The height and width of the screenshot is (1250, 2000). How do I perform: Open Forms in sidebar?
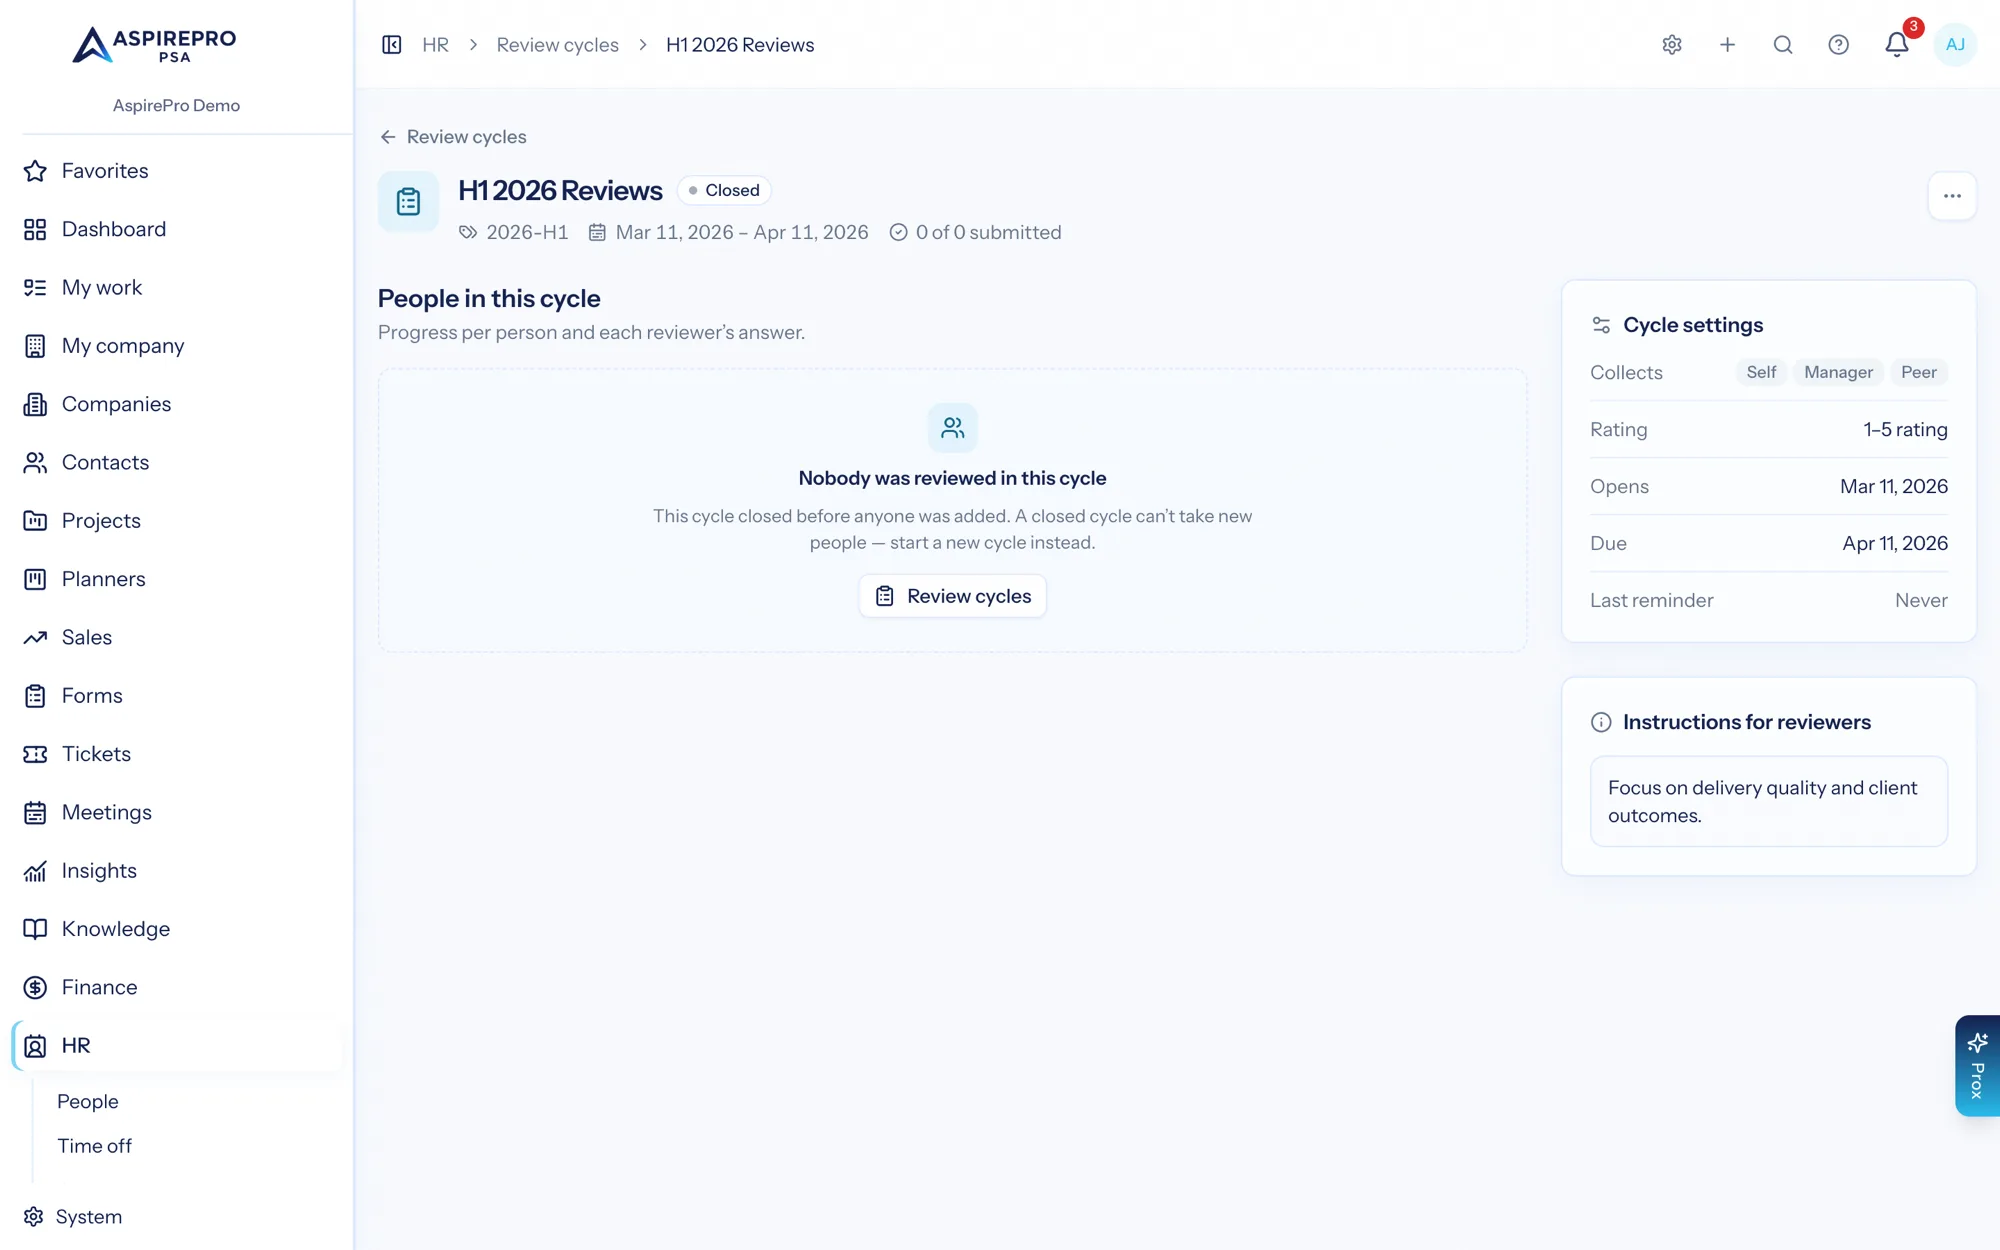176,696
